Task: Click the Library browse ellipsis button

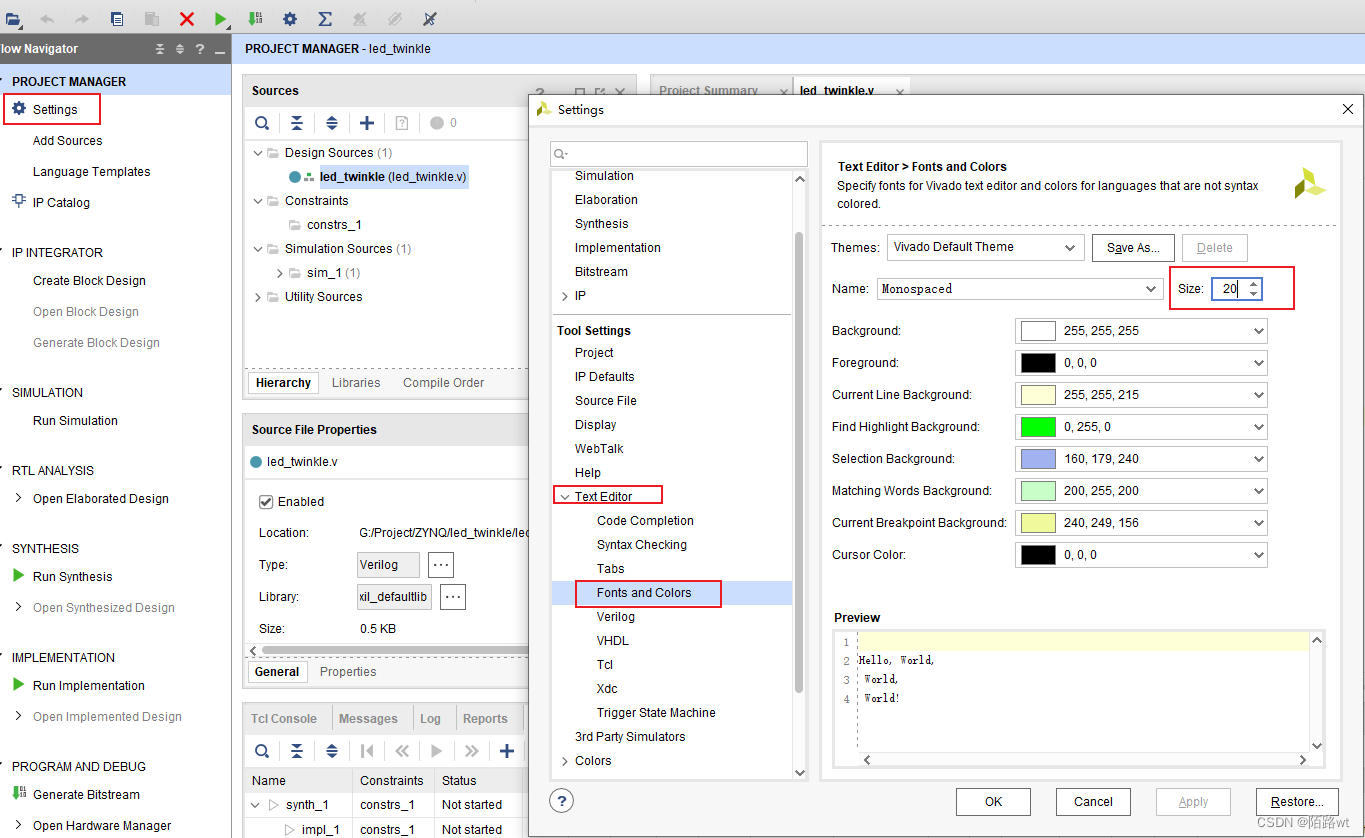Action: pos(453,597)
